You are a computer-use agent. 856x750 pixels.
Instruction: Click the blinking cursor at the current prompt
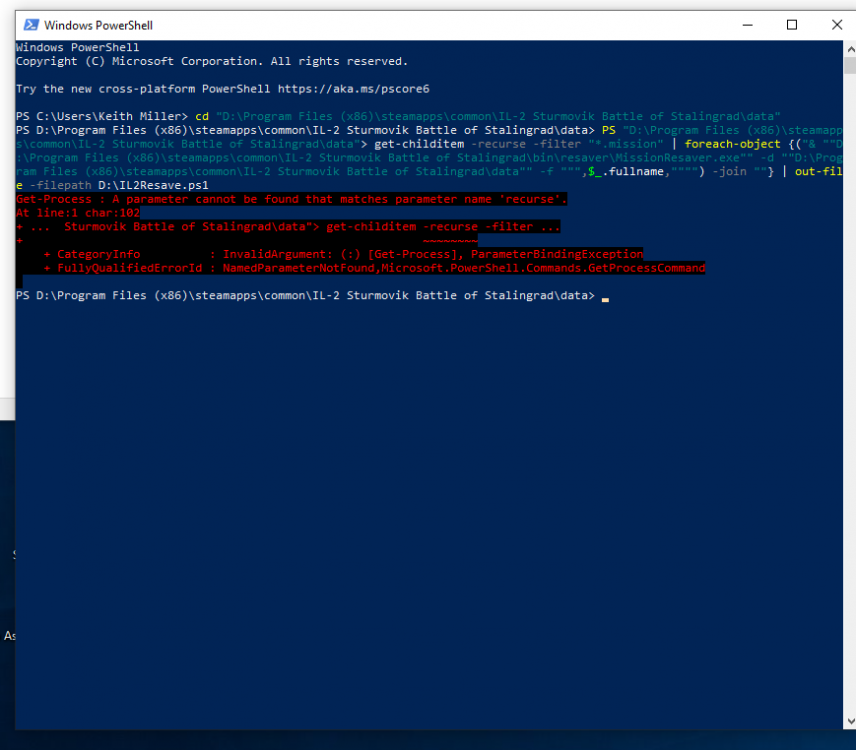coord(604,297)
